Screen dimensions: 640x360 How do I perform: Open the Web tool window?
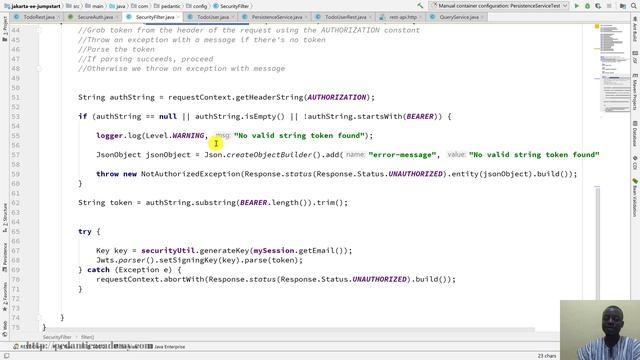(x=4, y=329)
